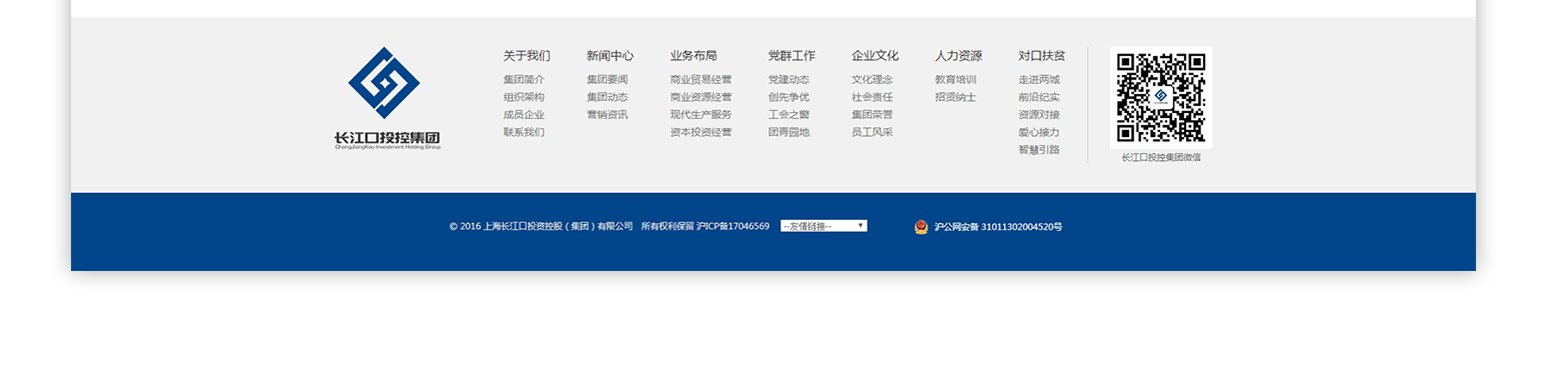Open the 爱心接力 link
The width and height of the screenshot is (1546, 369).
click(1039, 132)
